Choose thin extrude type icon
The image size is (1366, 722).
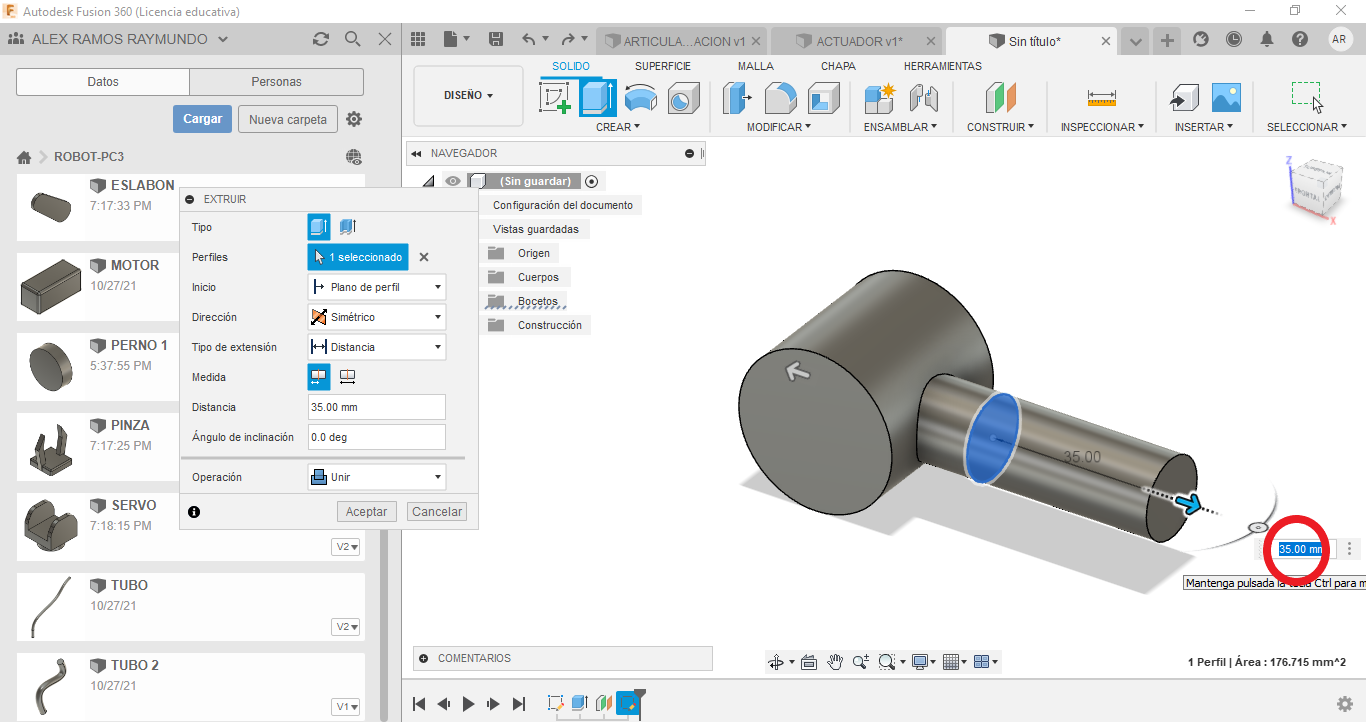click(x=347, y=227)
